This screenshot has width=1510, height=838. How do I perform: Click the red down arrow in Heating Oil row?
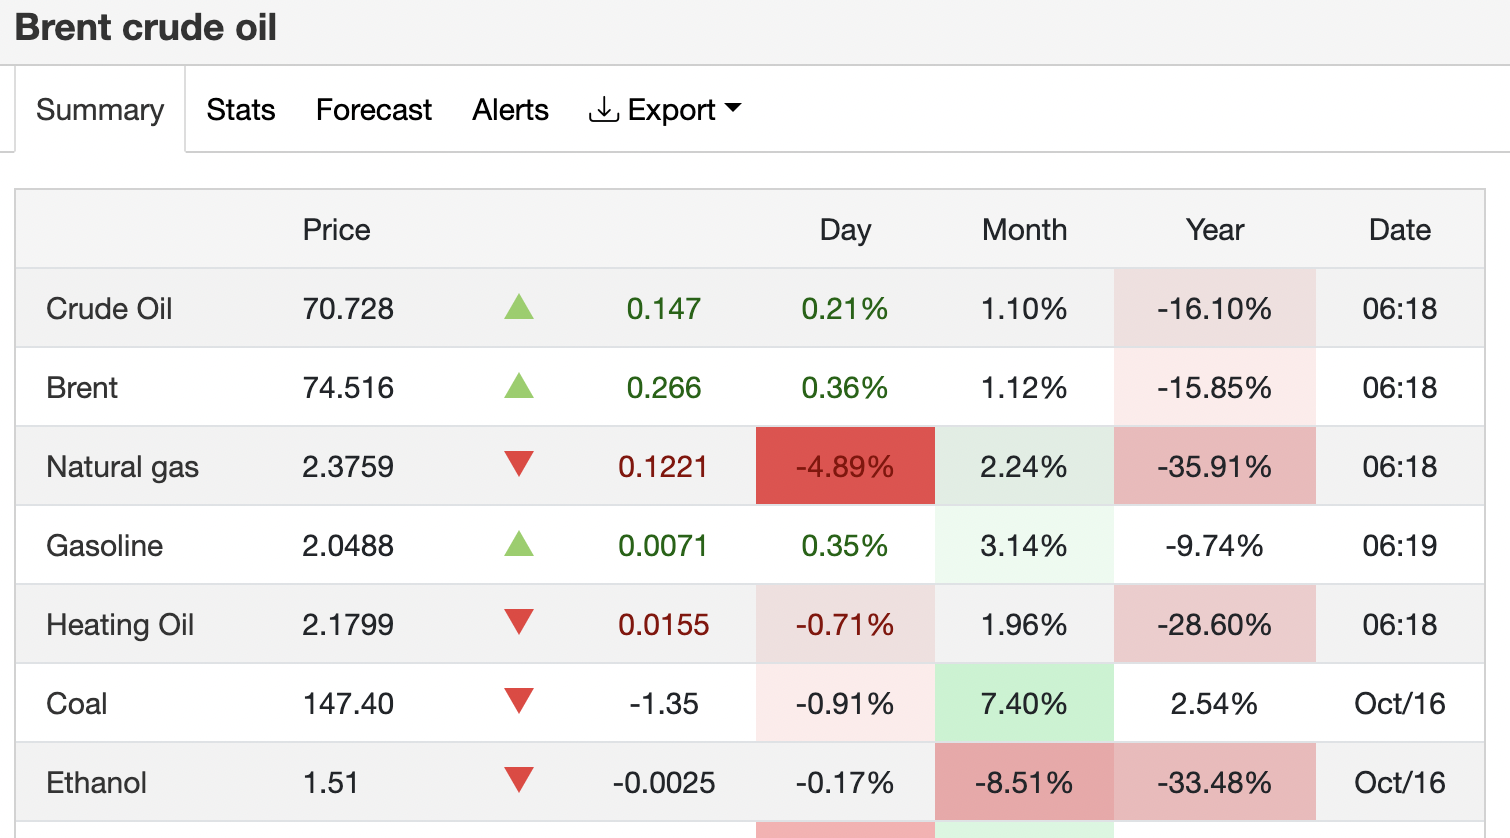tap(519, 622)
